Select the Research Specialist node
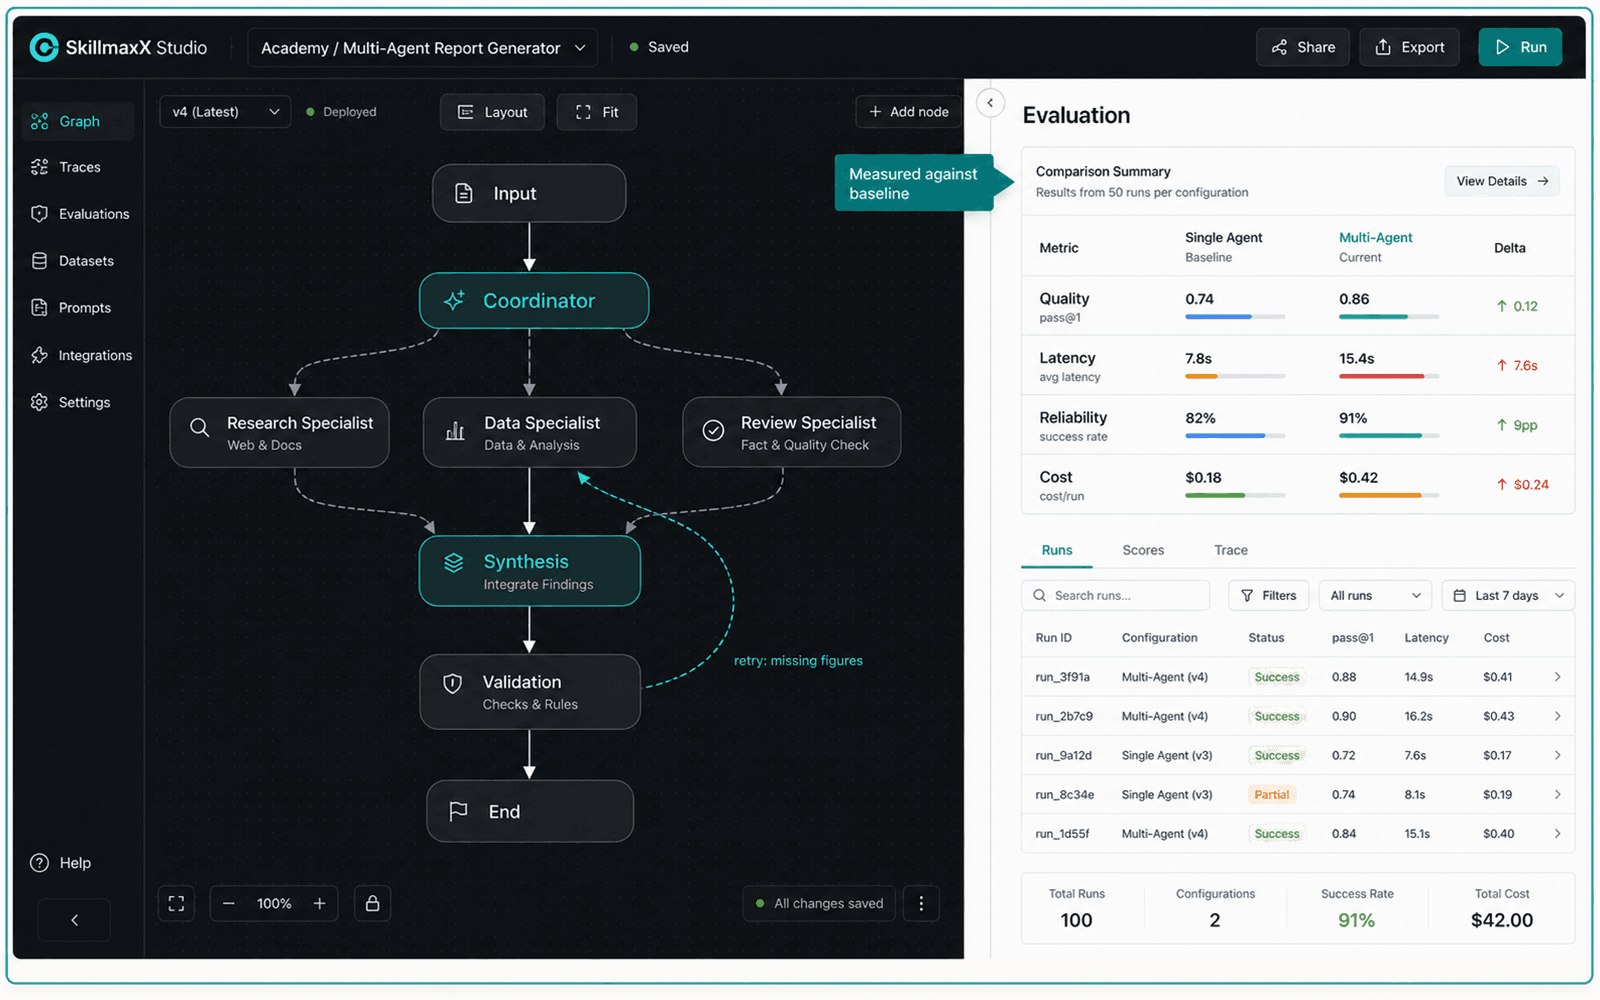Screen dimensions: 1600x1000 (279, 433)
